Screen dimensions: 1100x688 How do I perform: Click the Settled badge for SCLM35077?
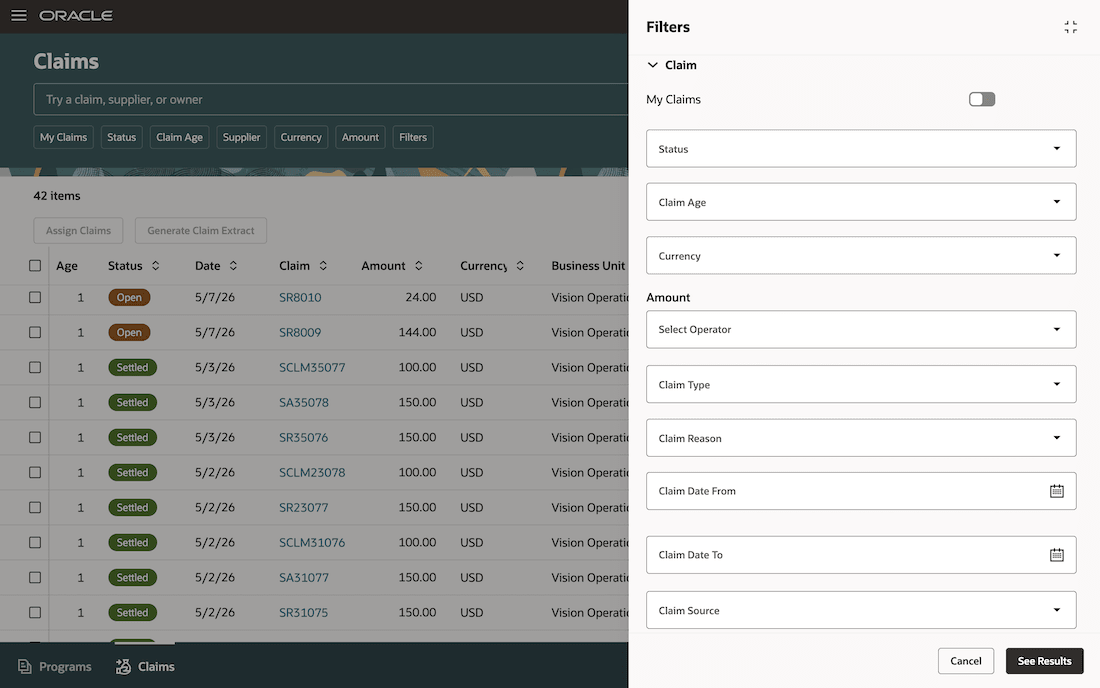133,367
